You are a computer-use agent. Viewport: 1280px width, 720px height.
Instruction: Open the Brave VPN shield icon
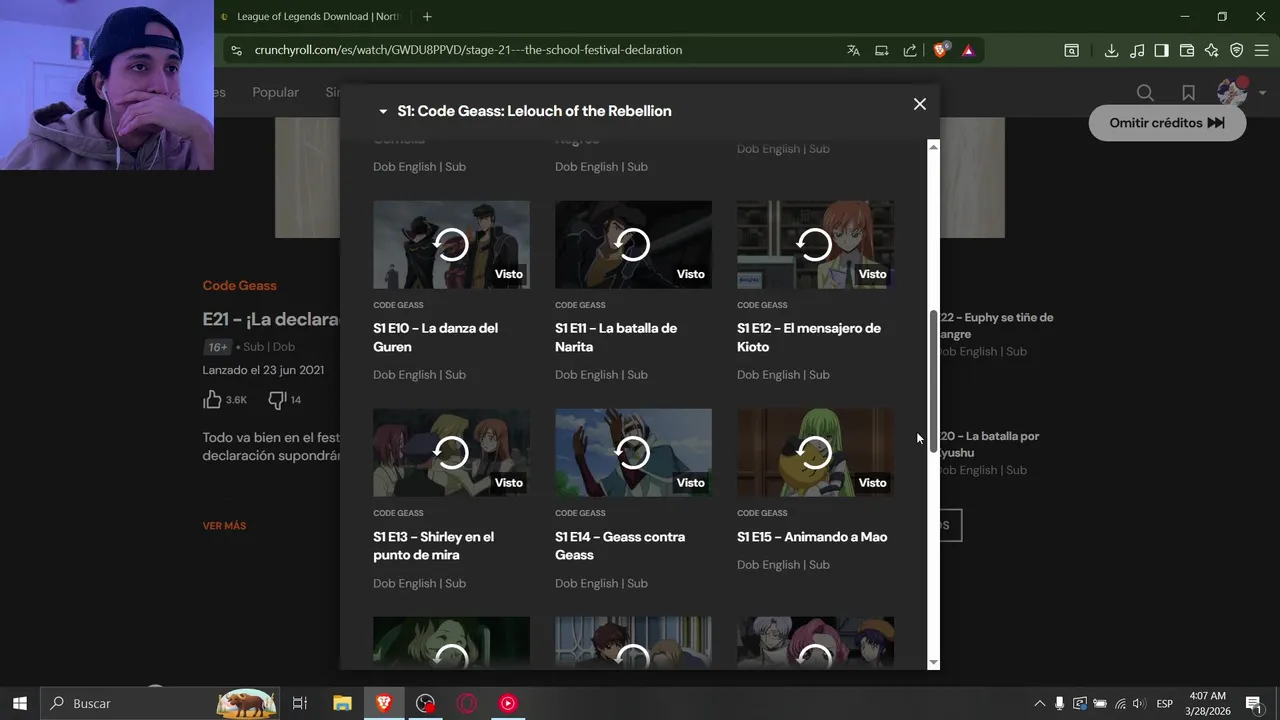1237,50
